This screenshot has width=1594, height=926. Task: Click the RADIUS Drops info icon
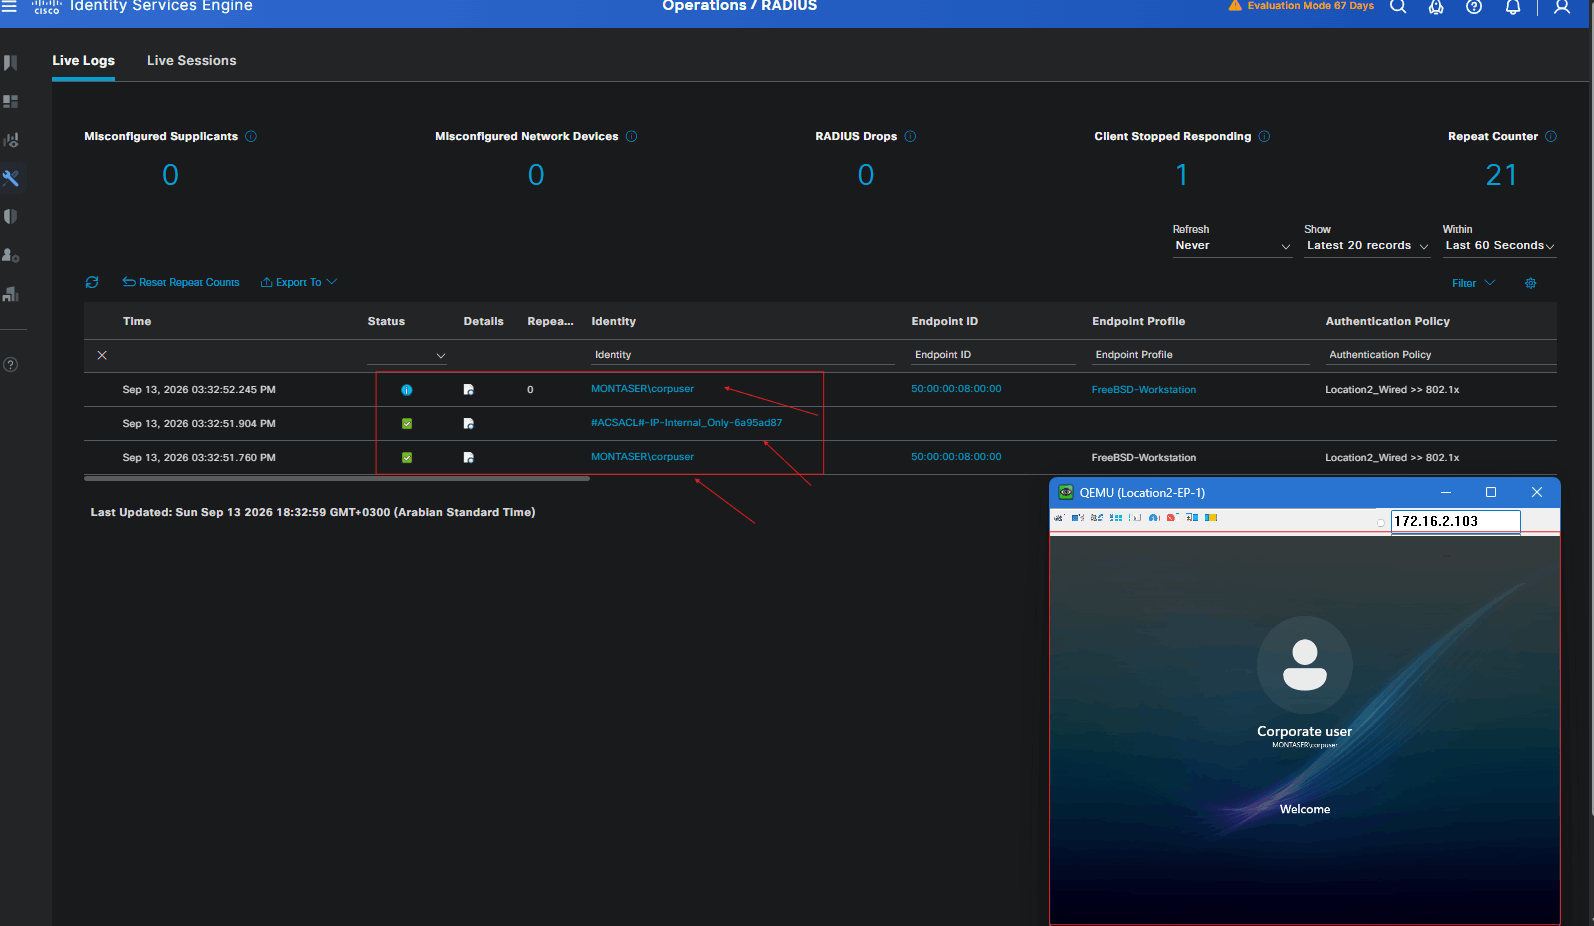[910, 136]
